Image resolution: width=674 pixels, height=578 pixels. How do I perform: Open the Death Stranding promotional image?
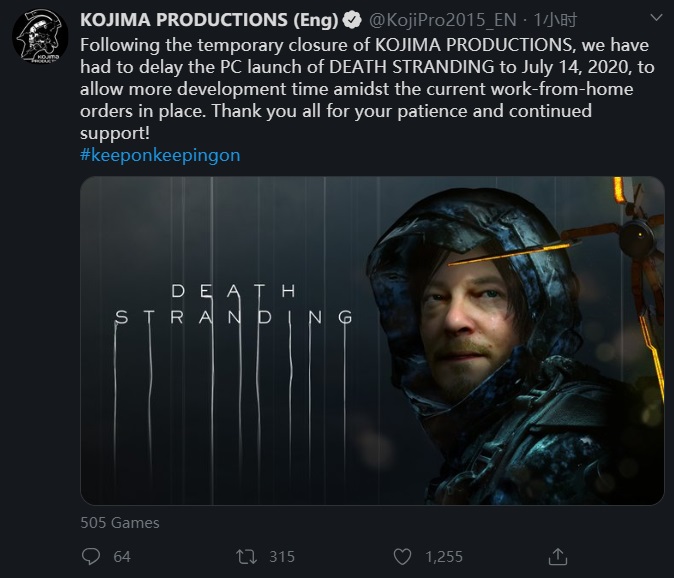372,340
